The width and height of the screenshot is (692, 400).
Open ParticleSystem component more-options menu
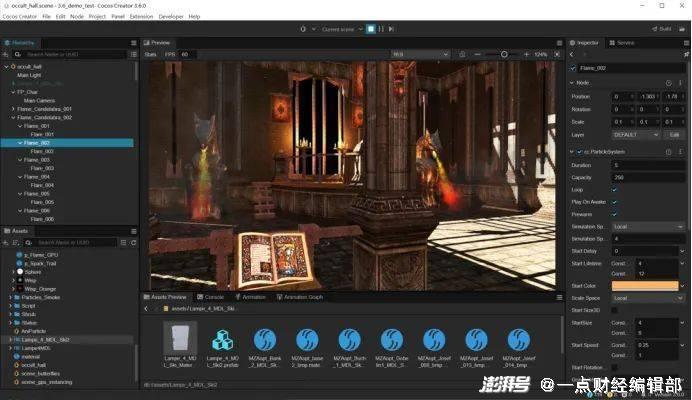coord(680,151)
